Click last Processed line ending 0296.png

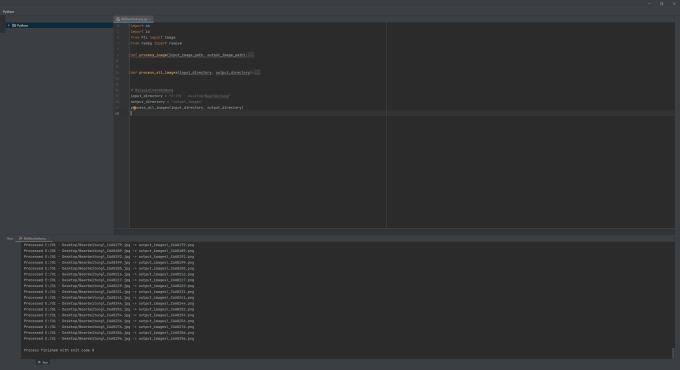(109, 339)
